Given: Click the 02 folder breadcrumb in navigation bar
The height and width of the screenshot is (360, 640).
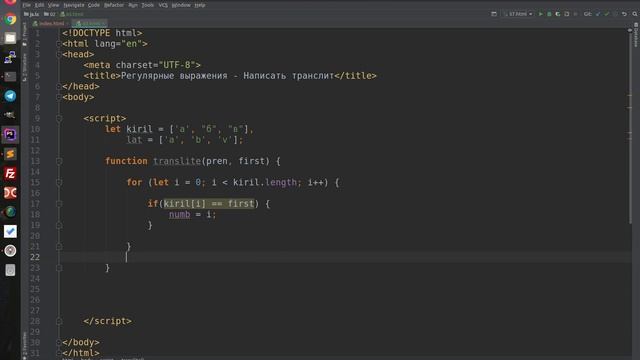Looking at the screenshot, I should [50, 14].
